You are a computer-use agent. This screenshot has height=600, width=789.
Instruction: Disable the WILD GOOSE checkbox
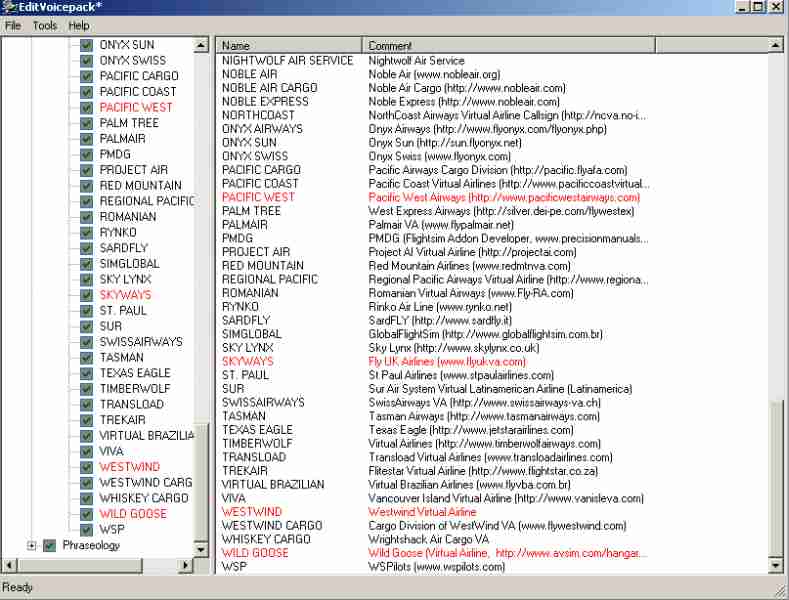87,514
